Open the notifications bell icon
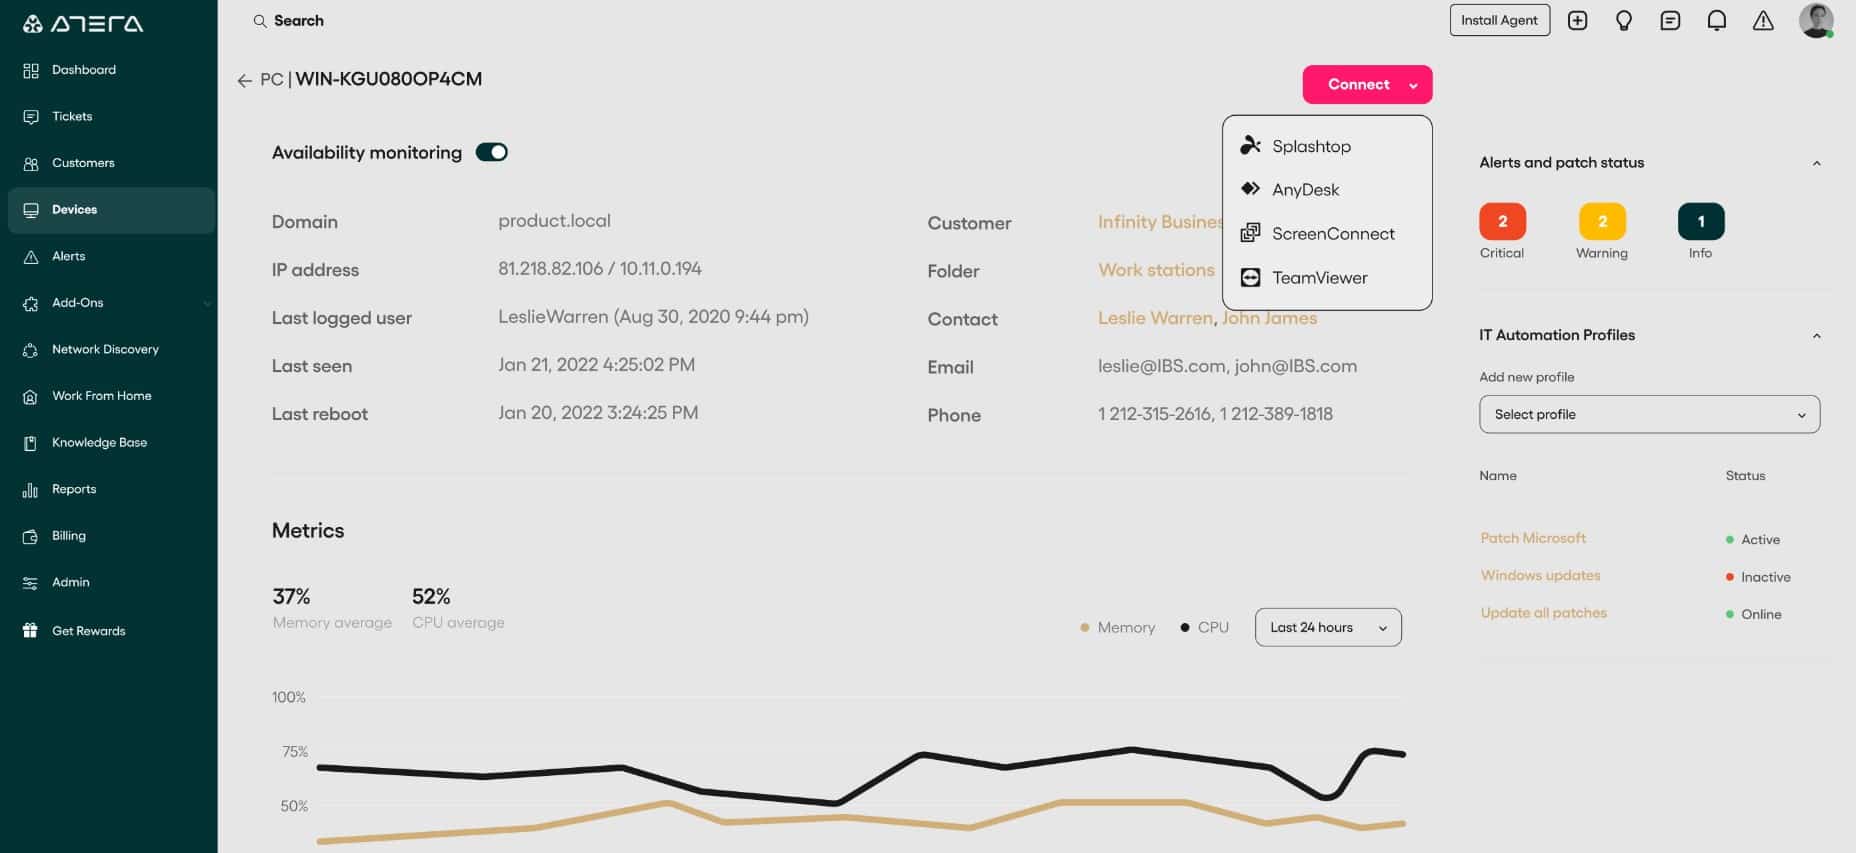Viewport: 1856px width, 853px height. pos(1717,20)
